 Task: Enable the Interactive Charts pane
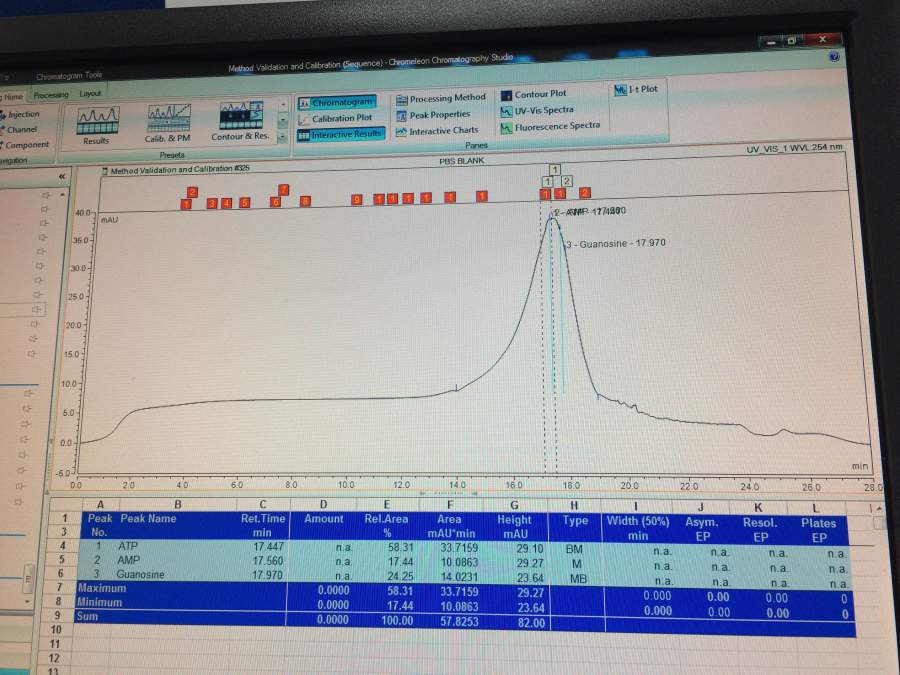(437, 131)
